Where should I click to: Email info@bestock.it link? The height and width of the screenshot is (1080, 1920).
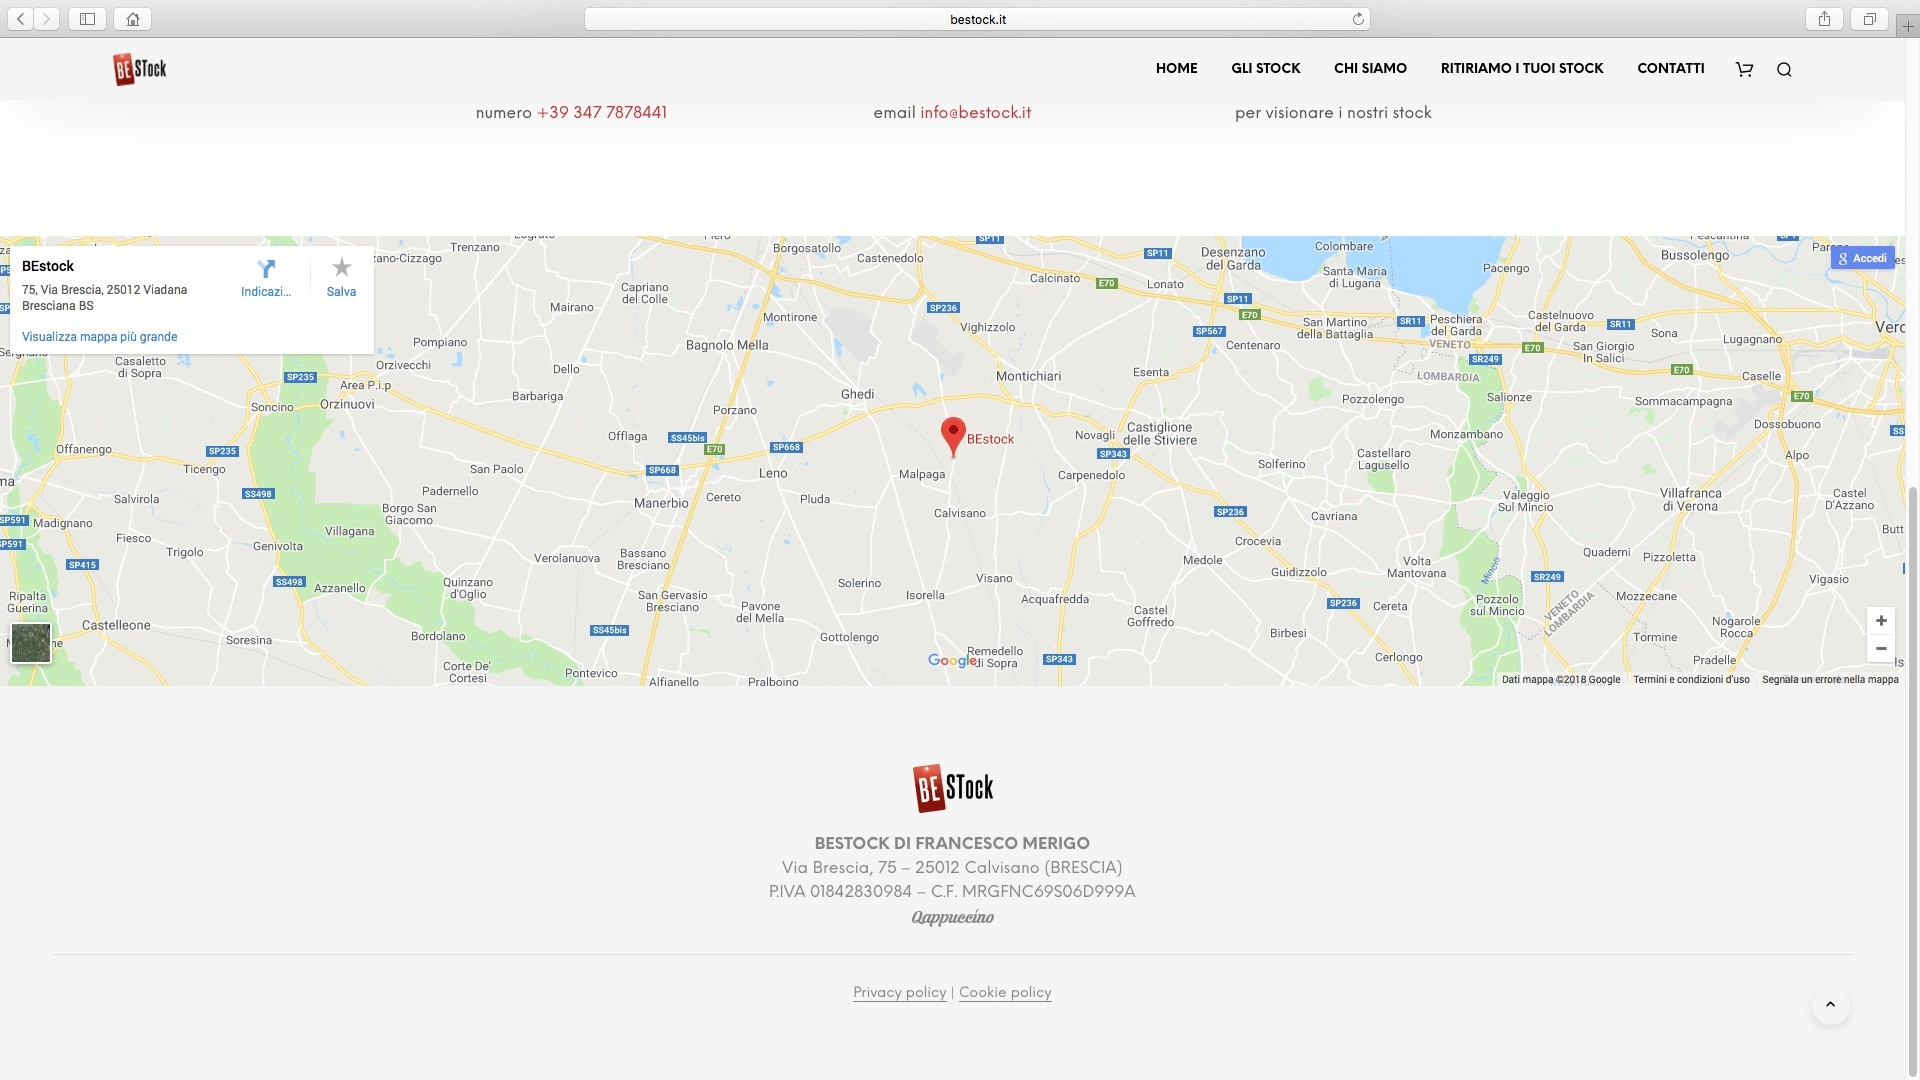(975, 112)
